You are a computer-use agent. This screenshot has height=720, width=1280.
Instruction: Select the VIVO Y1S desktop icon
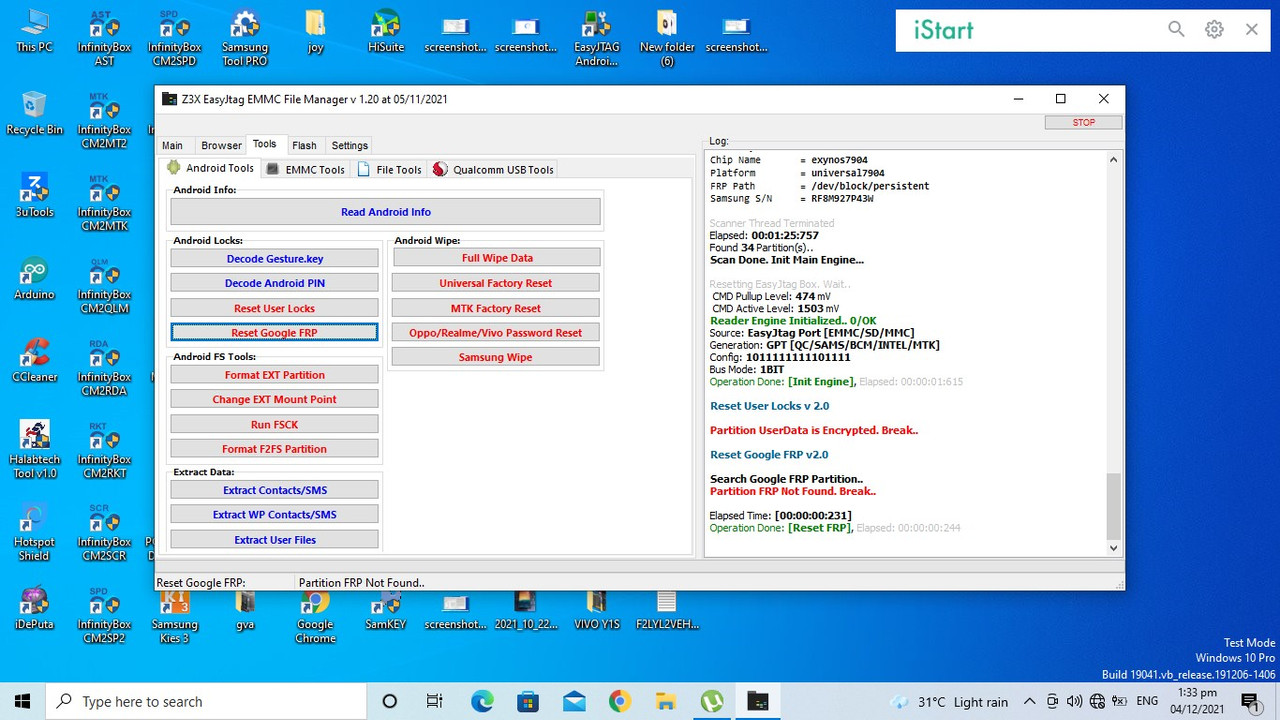pyautogui.click(x=596, y=608)
